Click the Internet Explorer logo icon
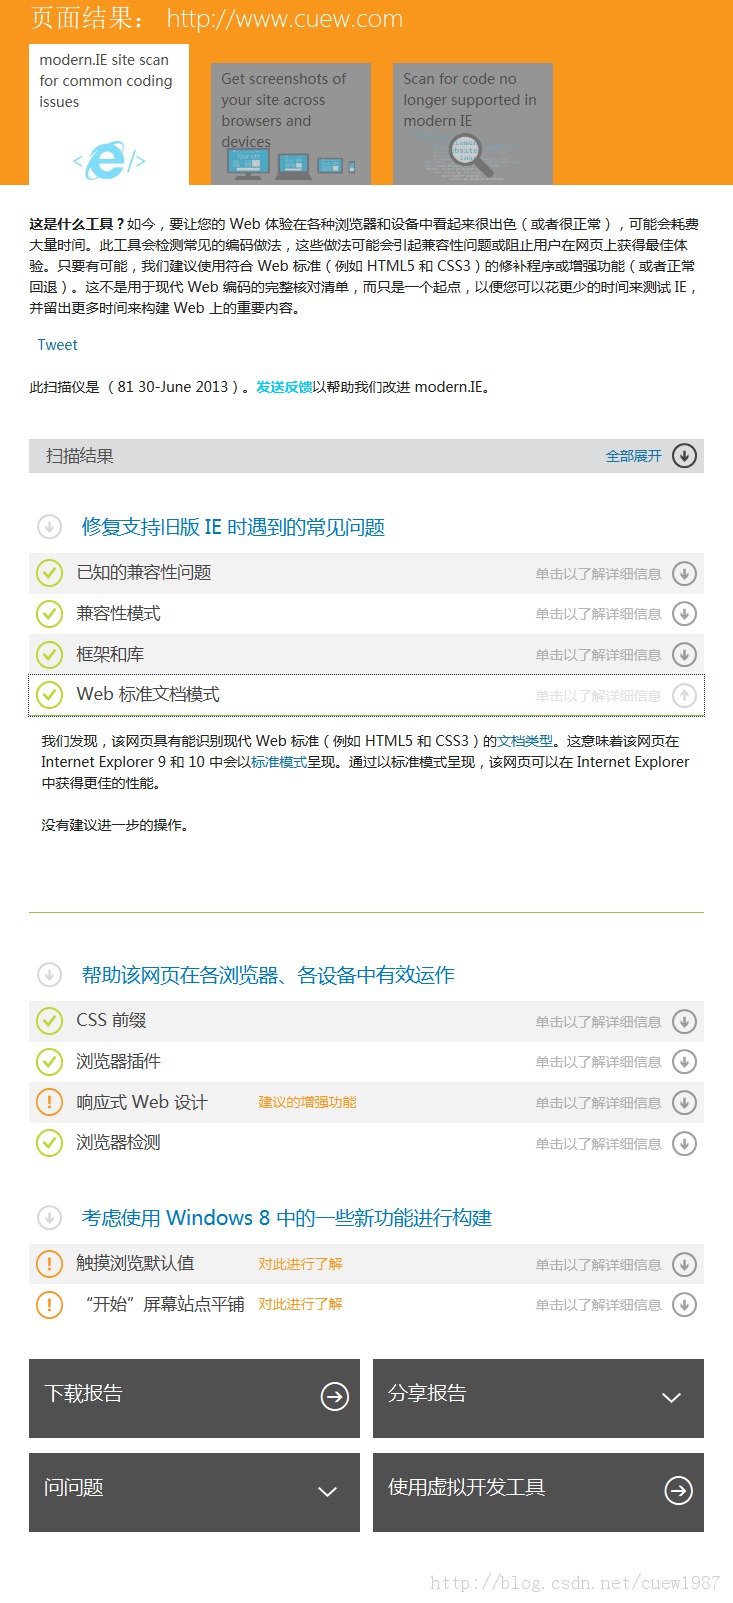This screenshot has height=1603, width=733. click(x=109, y=160)
